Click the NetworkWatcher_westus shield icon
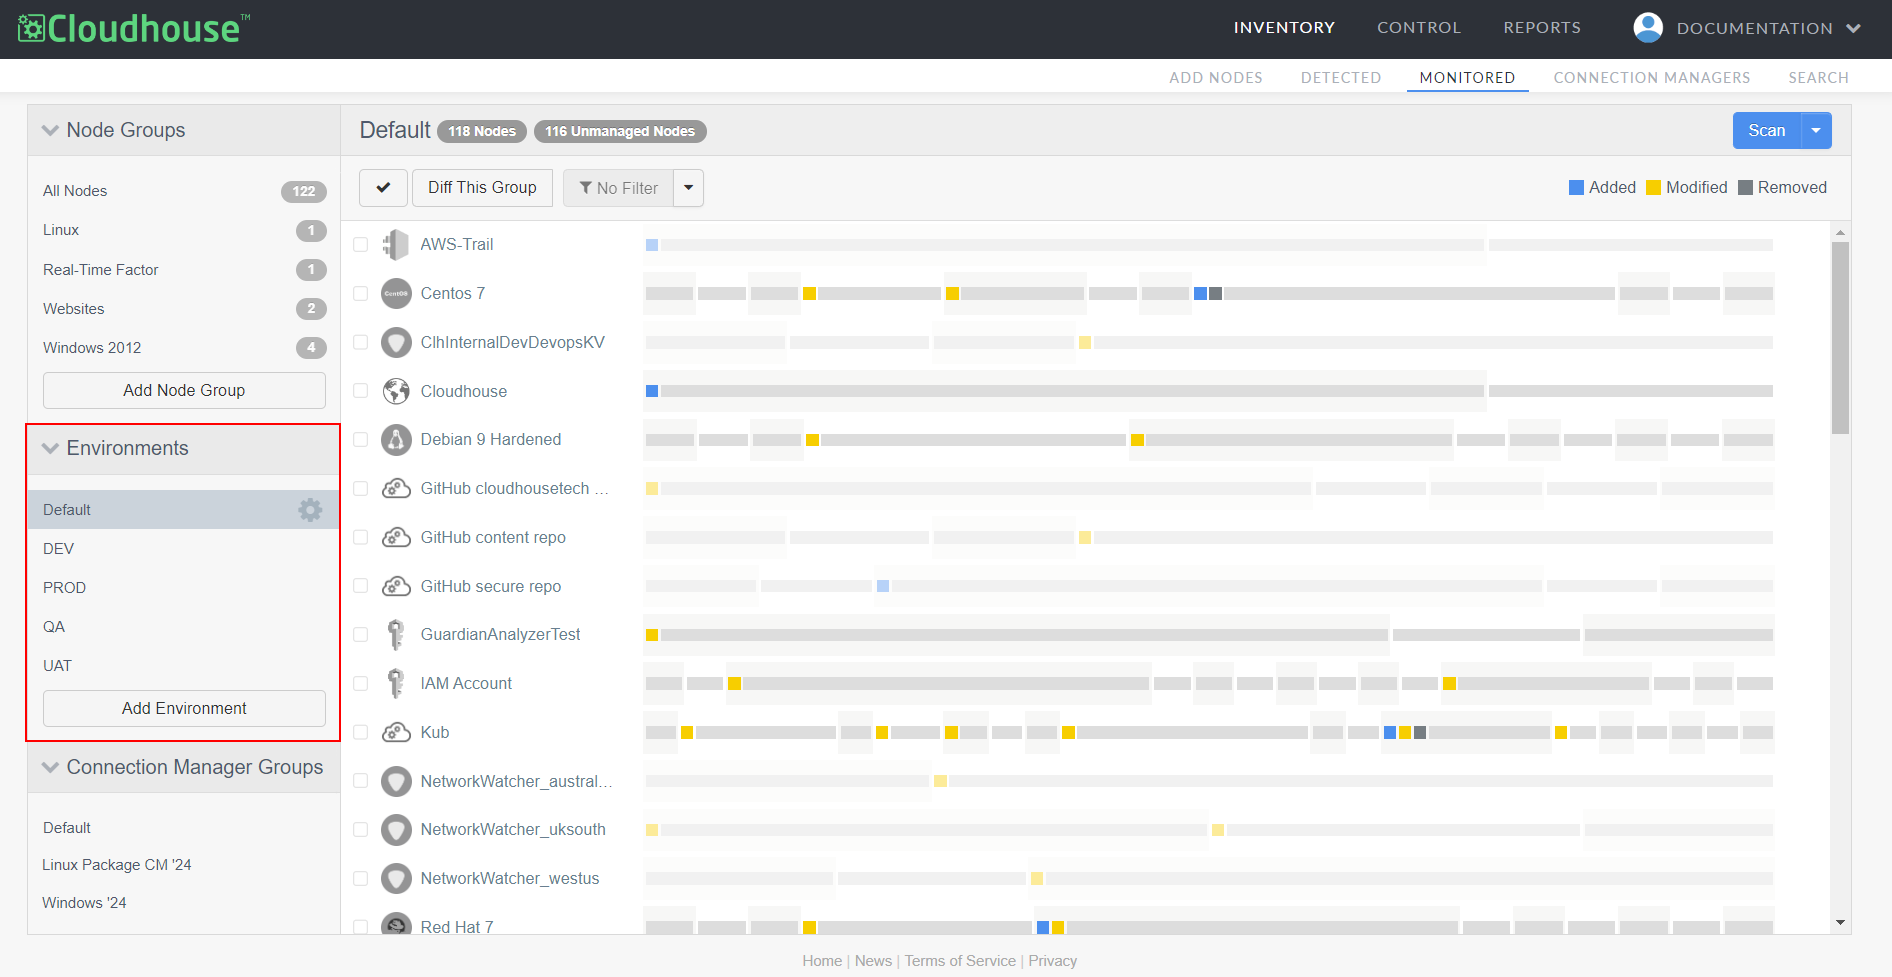The image size is (1892, 977). point(396,878)
